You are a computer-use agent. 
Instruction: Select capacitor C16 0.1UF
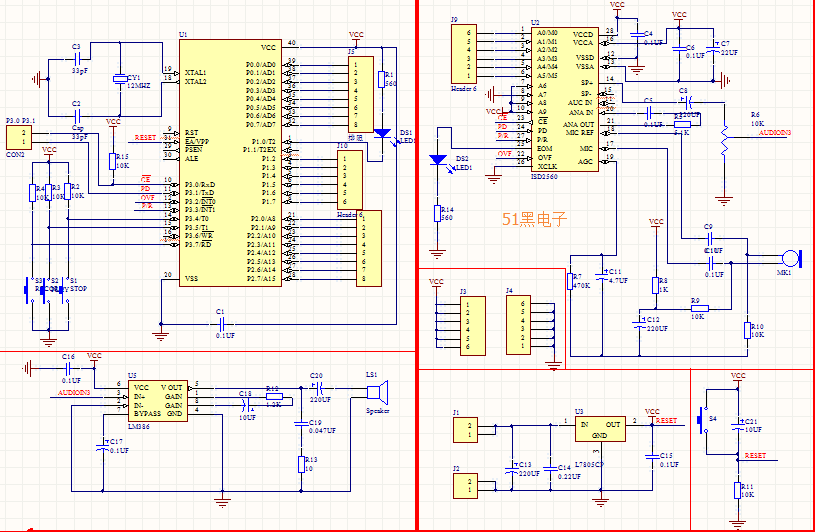point(68,369)
